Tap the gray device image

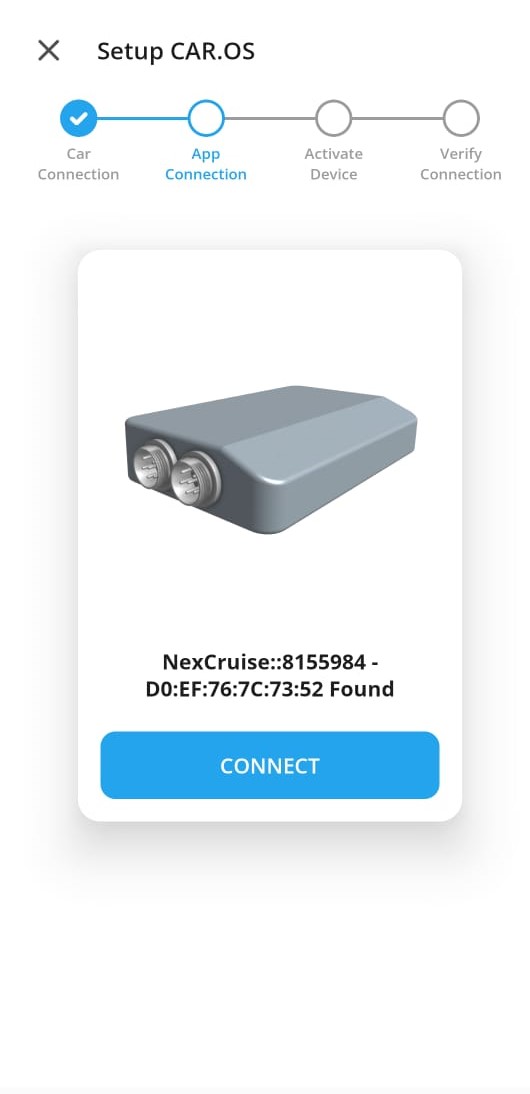click(x=271, y=459)
